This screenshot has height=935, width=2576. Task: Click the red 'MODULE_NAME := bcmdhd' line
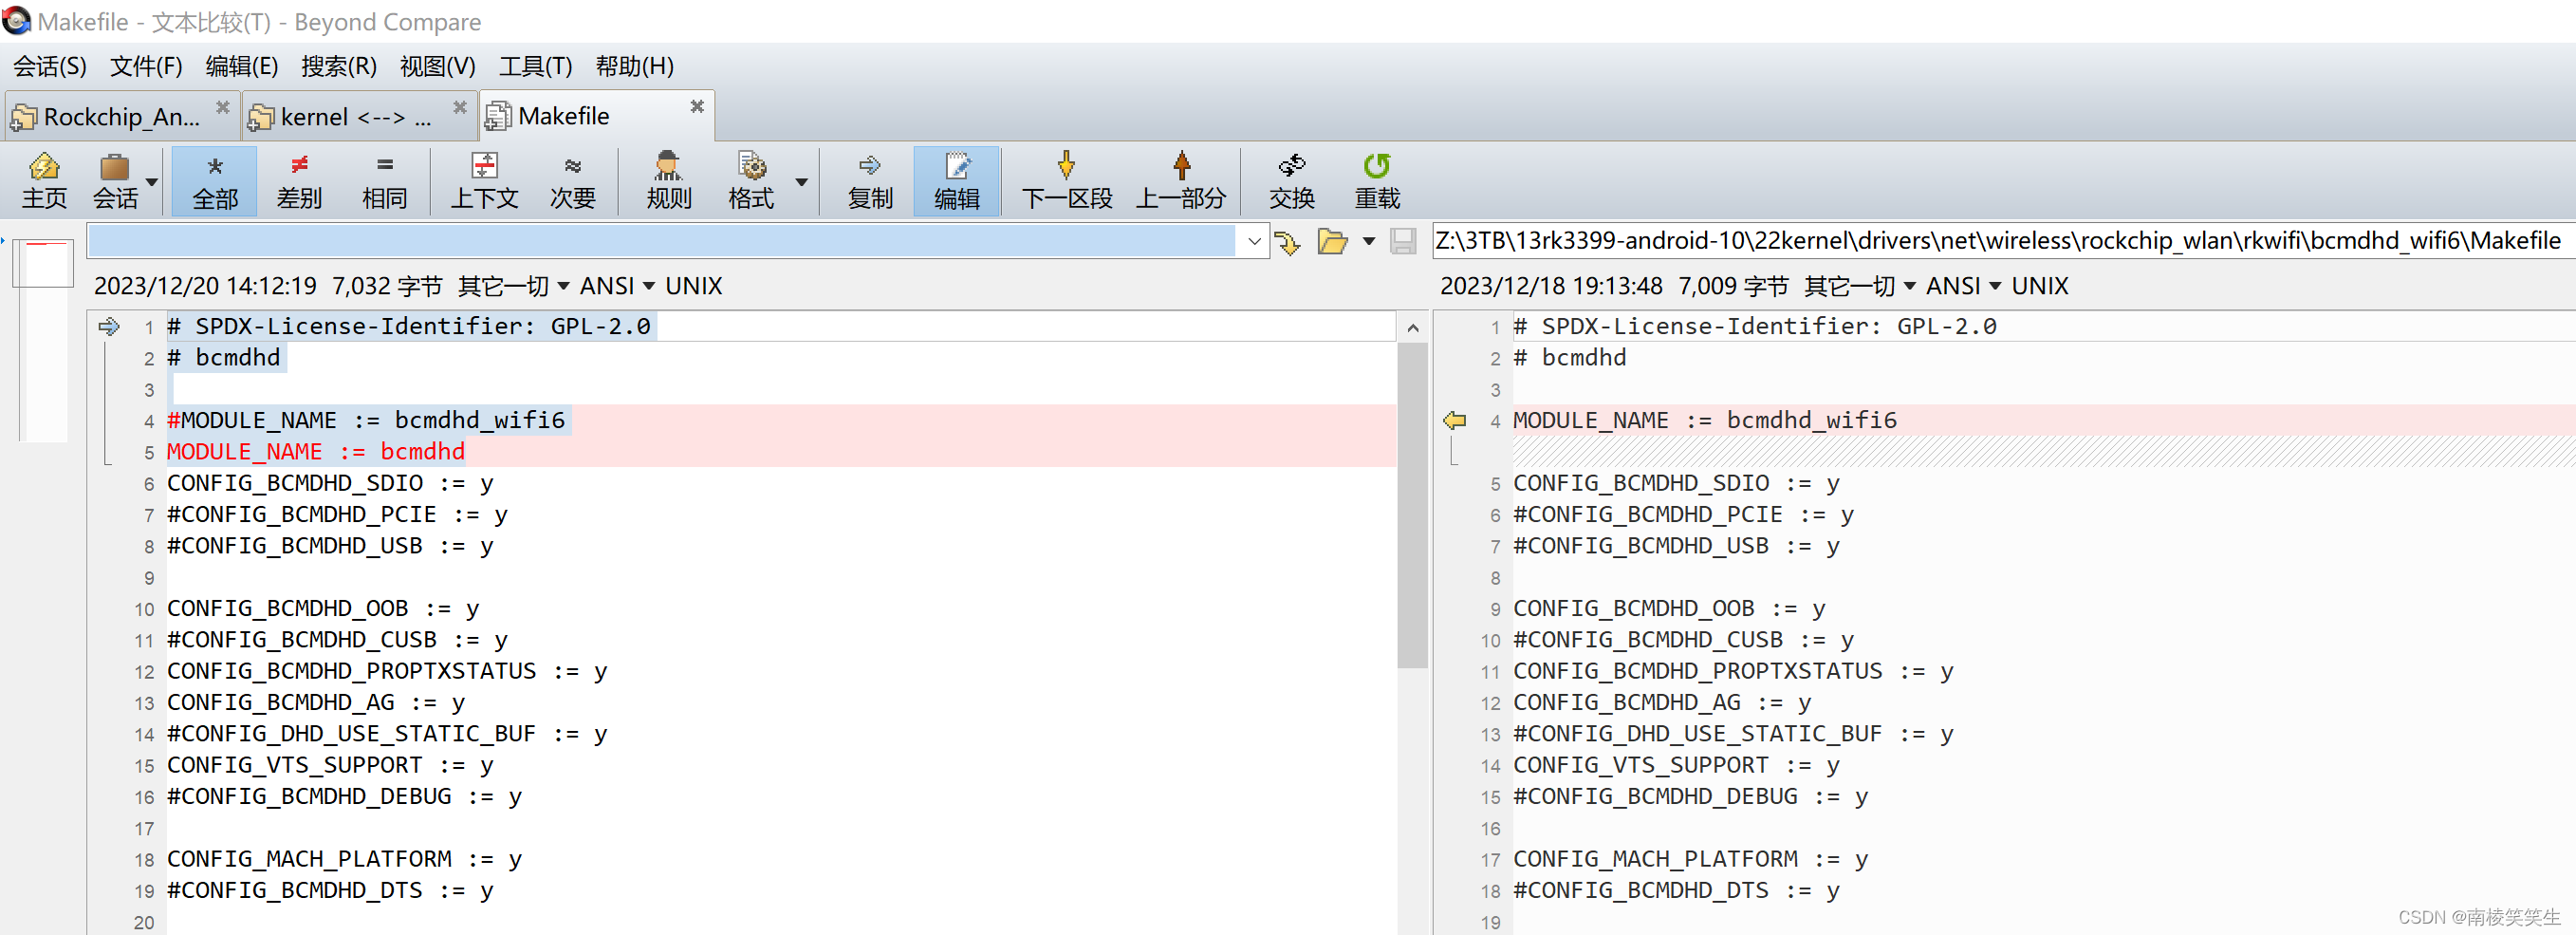pyautogui.click(x=316, y=451)
